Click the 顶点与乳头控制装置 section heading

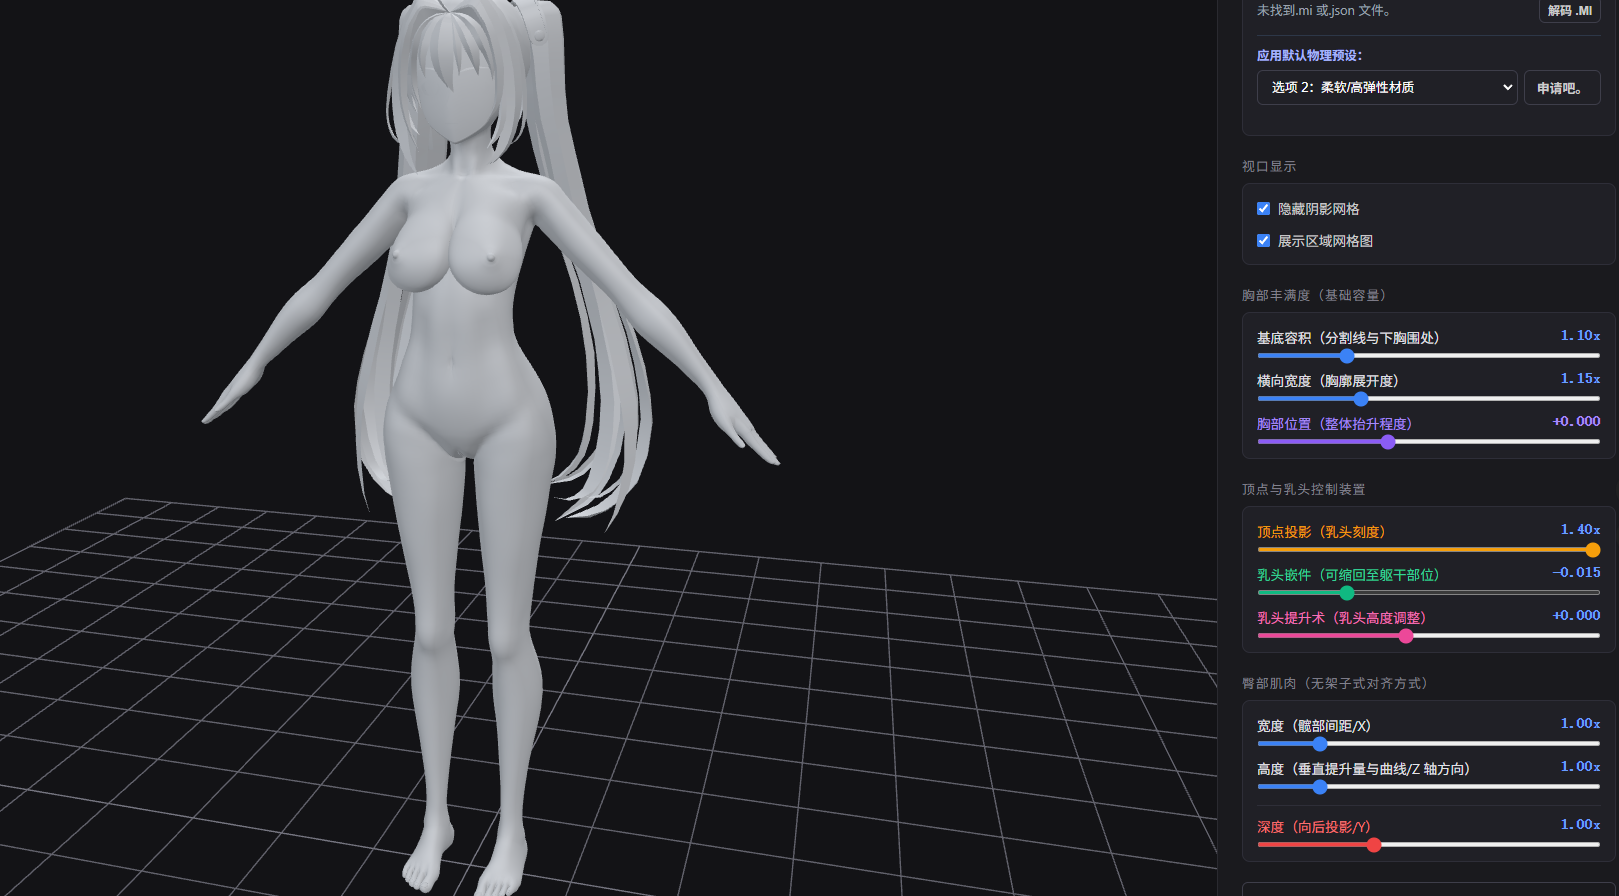[x=1303, y=490]
